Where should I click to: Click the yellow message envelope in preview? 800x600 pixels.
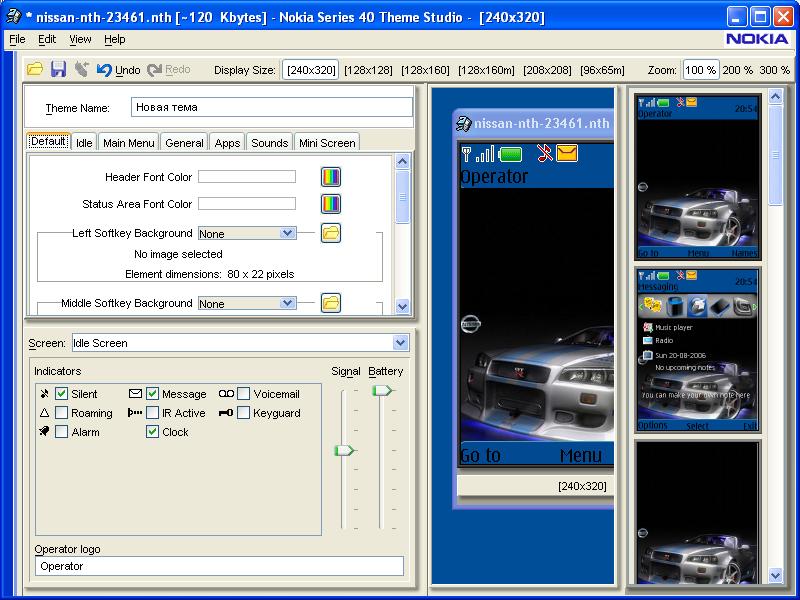coord(567,153)
